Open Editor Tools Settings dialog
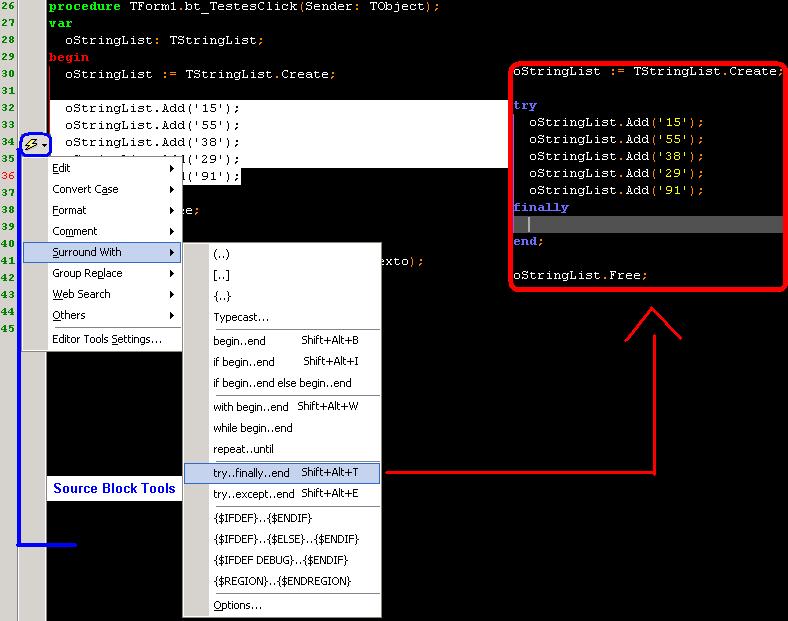 [107, 339]
